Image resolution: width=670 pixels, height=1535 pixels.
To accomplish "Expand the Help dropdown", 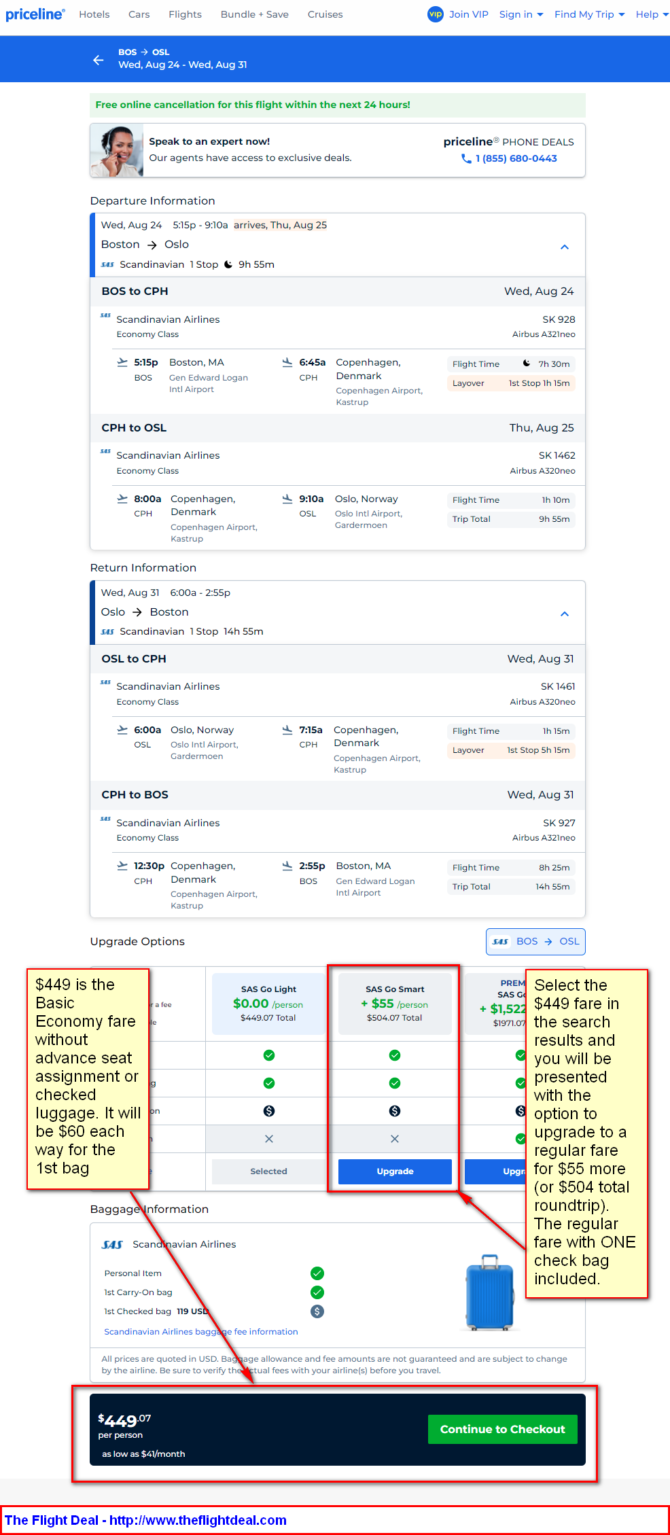I will 651,15.
